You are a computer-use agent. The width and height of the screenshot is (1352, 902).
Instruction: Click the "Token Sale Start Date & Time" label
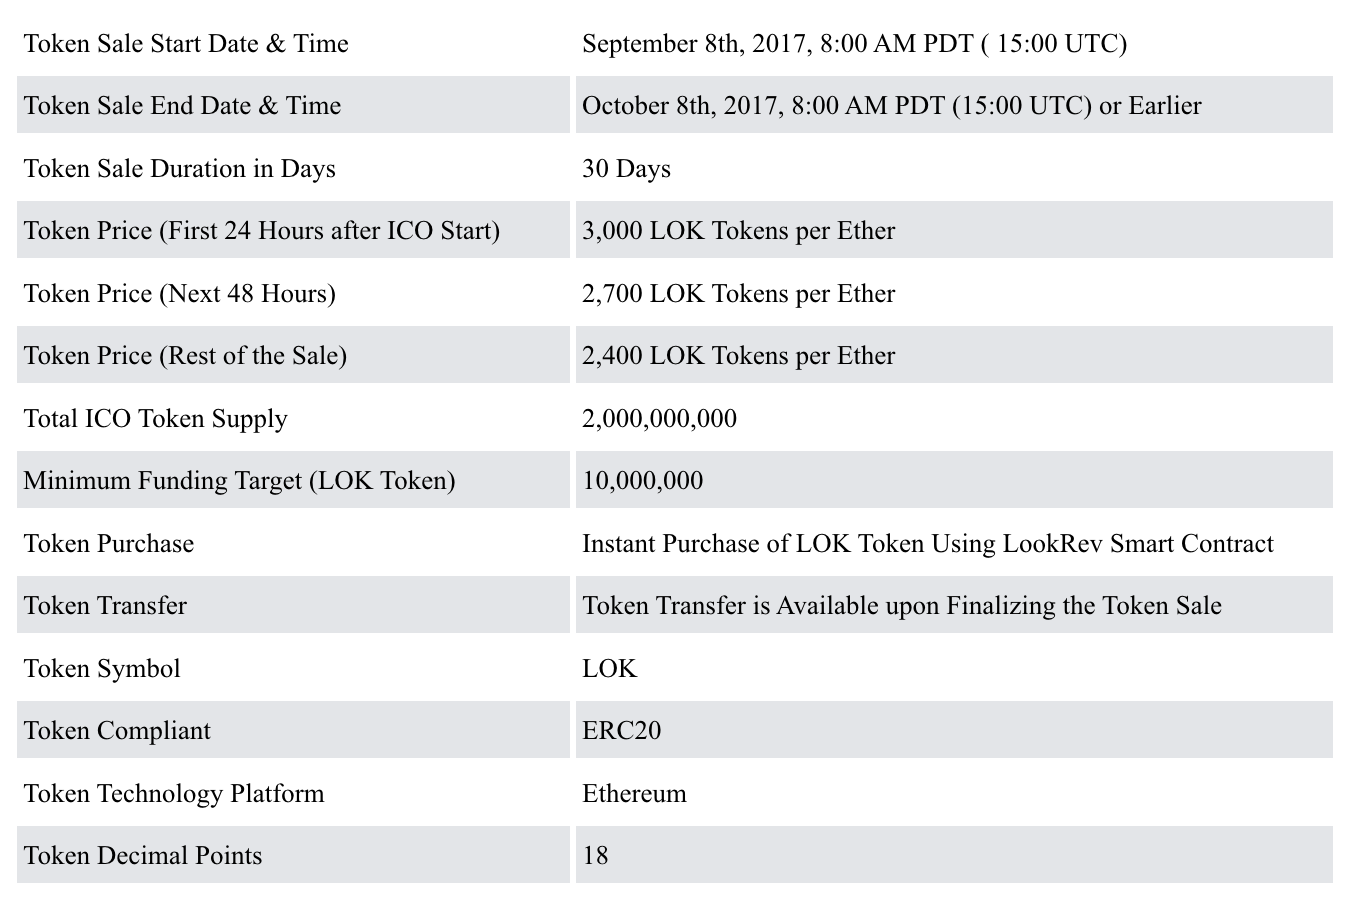coord(186,44)
